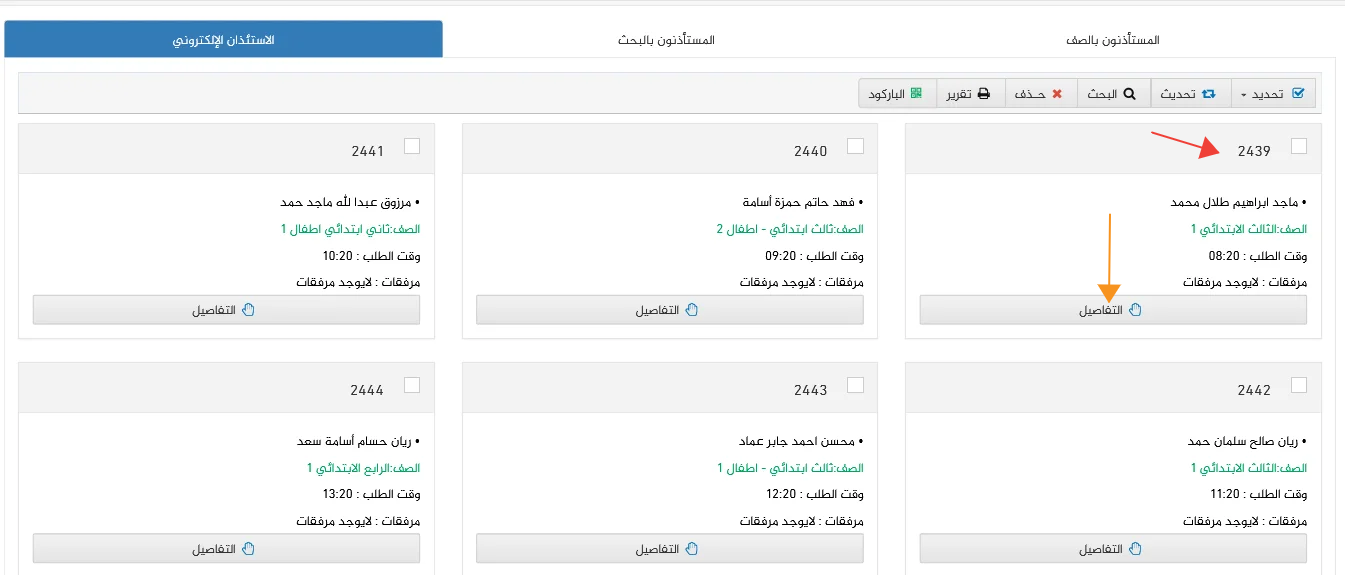Tick the checkbox for request 2439

pos(1299,146)
